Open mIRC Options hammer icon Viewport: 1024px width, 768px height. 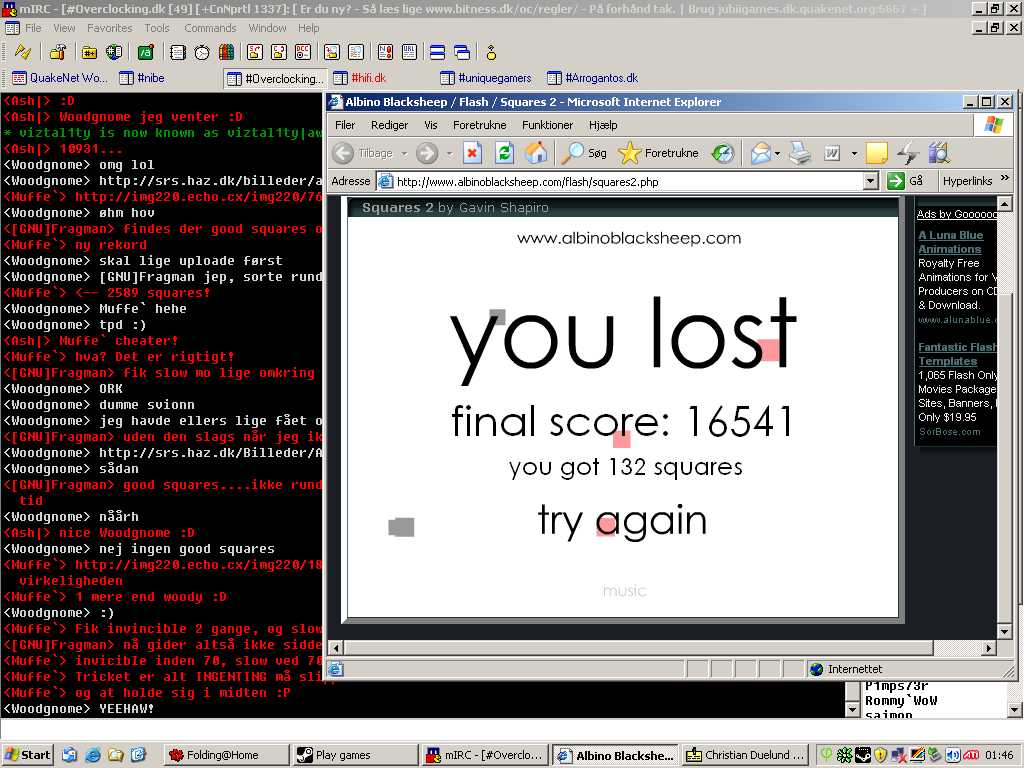(58, 52)
